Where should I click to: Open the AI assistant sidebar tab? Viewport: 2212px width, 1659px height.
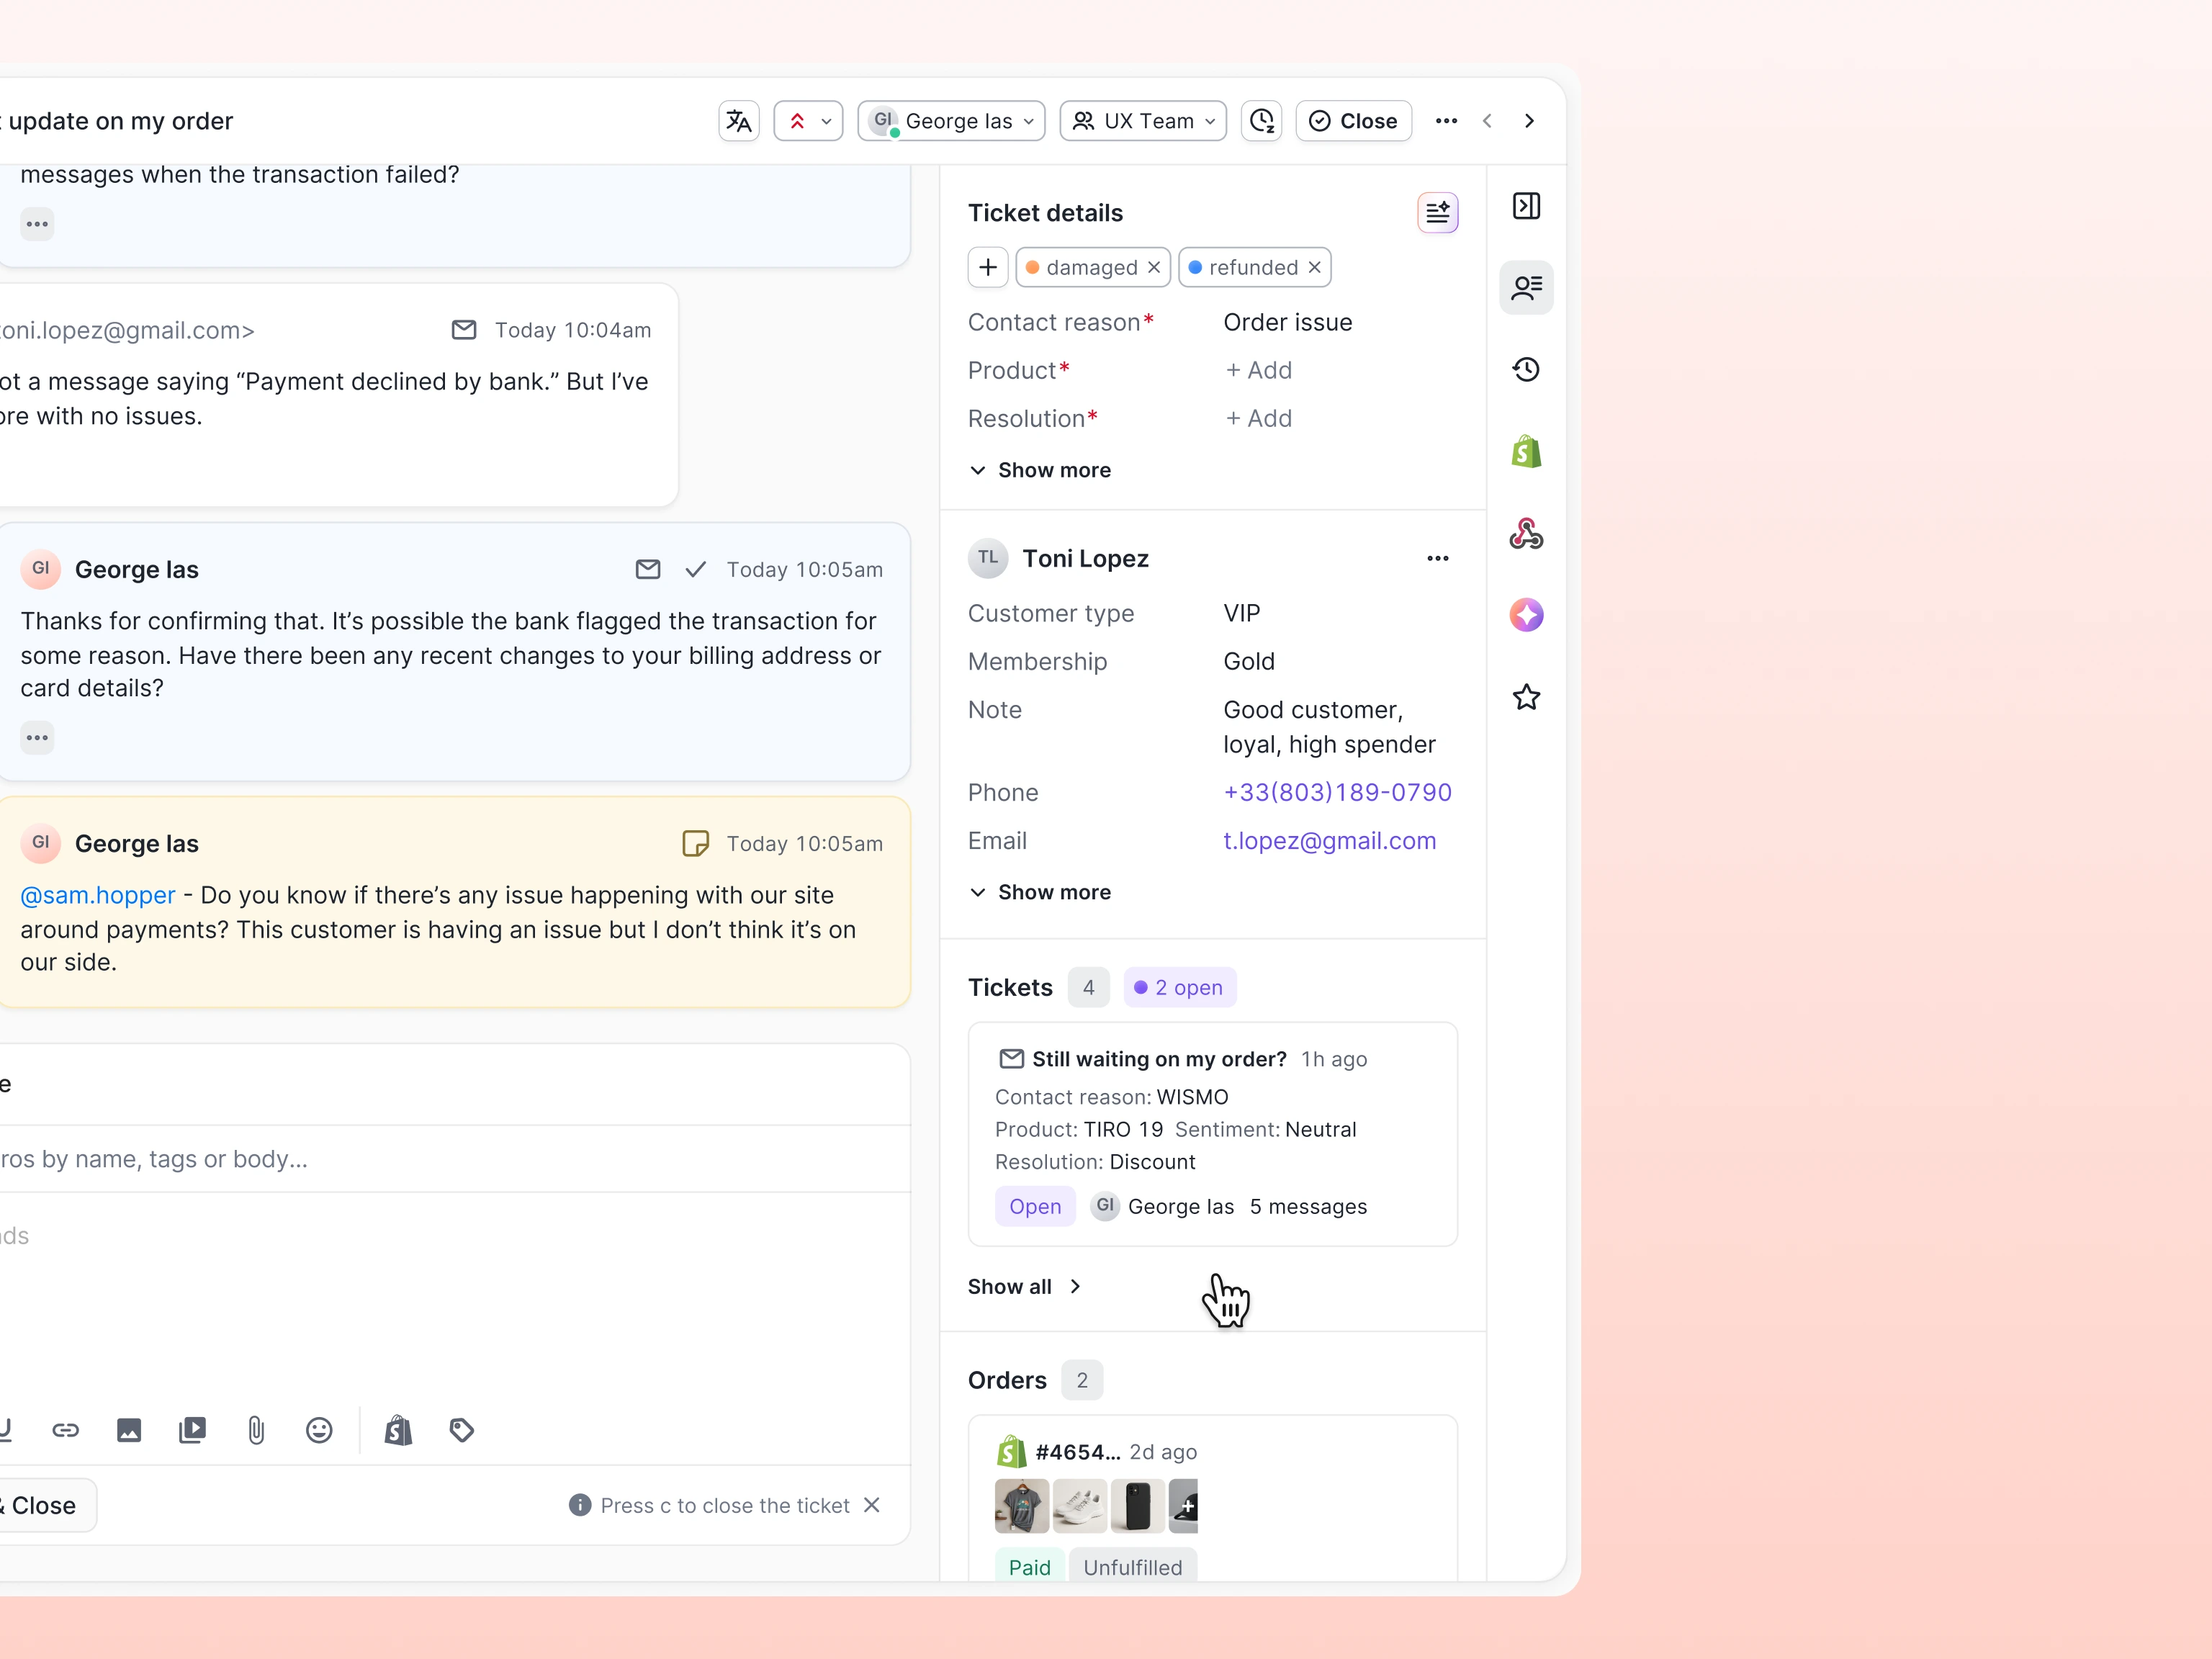1526,615
